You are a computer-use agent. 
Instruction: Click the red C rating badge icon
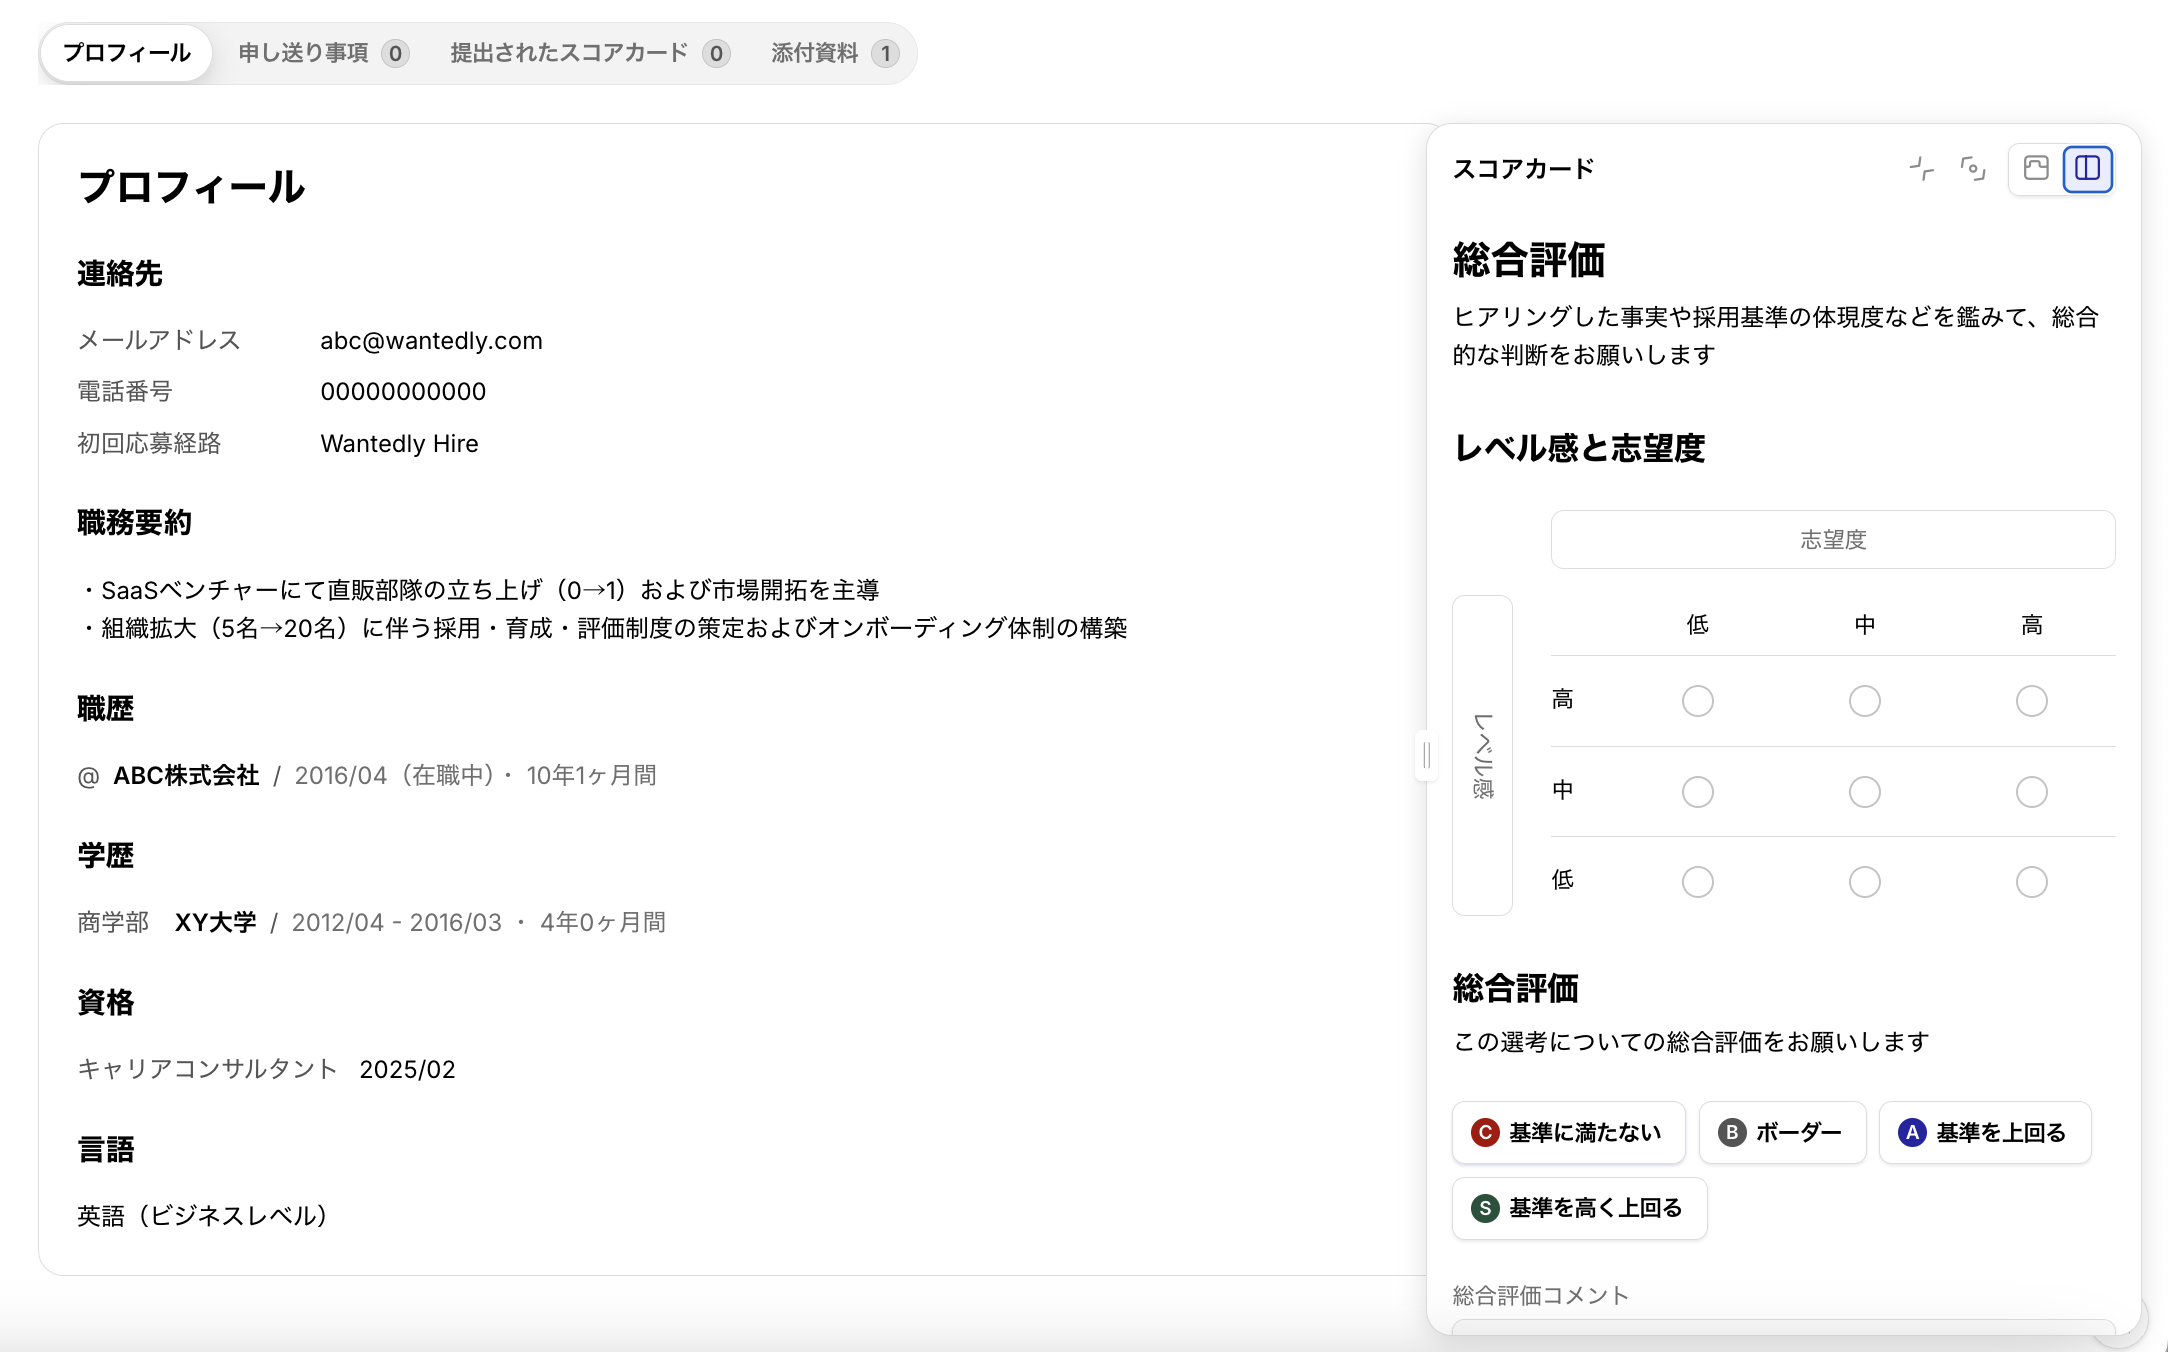click(x=1485, y=1132)
